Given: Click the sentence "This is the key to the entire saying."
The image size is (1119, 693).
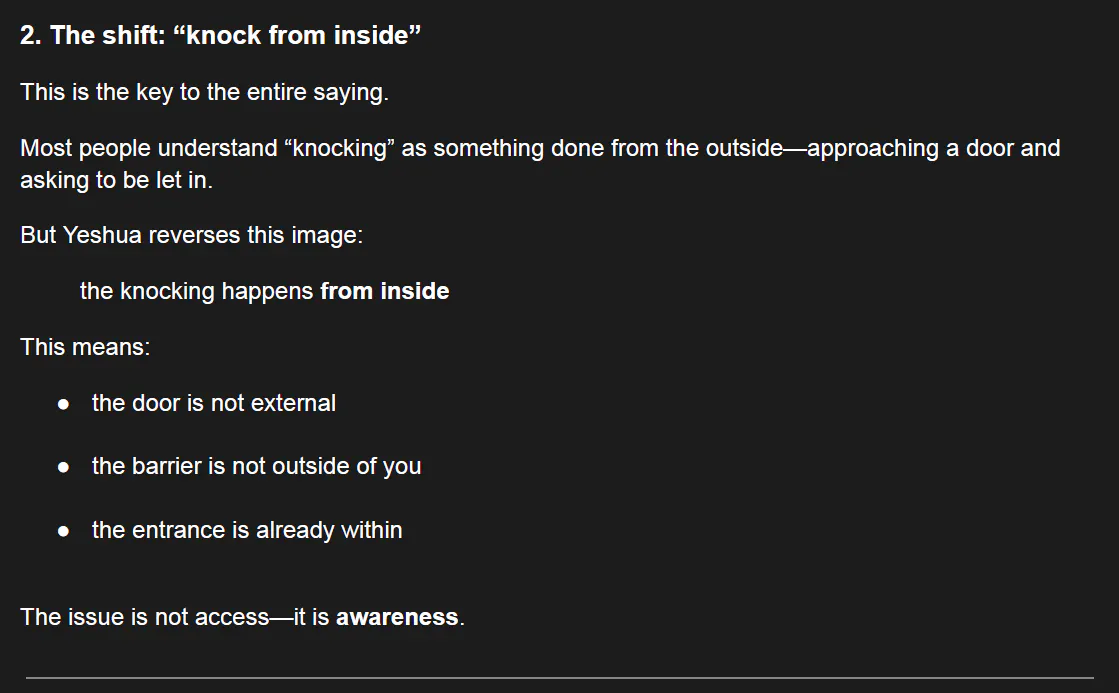Looking at the screenshot, I should tap(204, 92).
